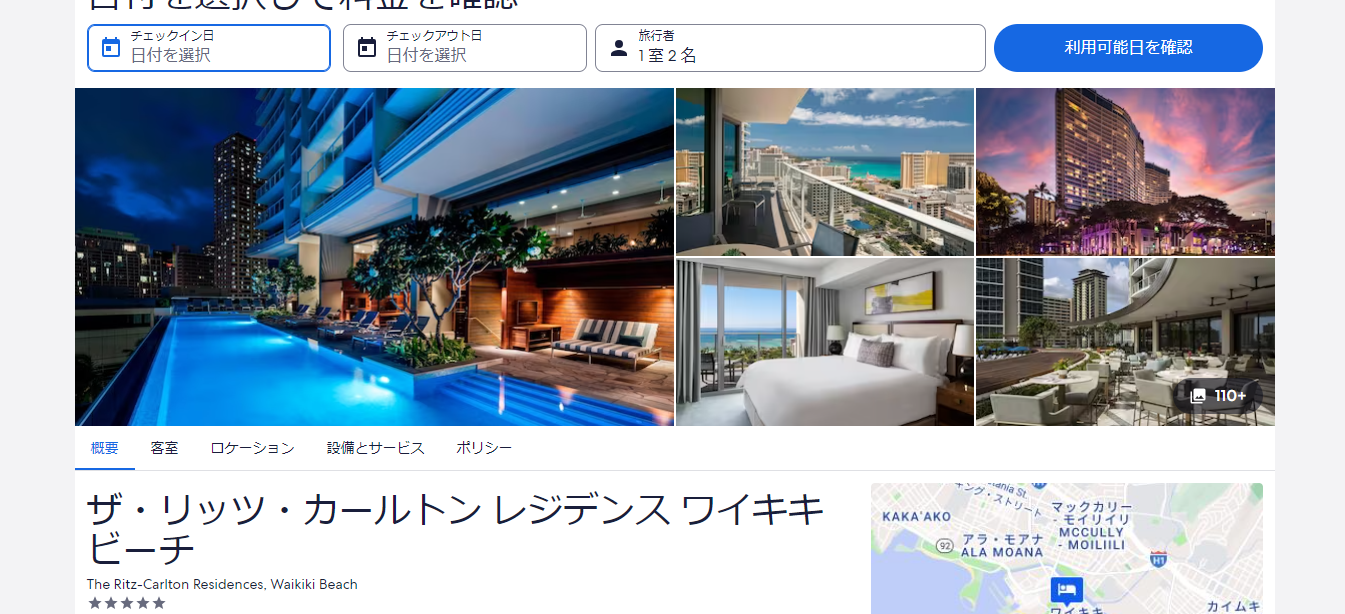
Task: Click the travelers person icon
Action: 619,48
